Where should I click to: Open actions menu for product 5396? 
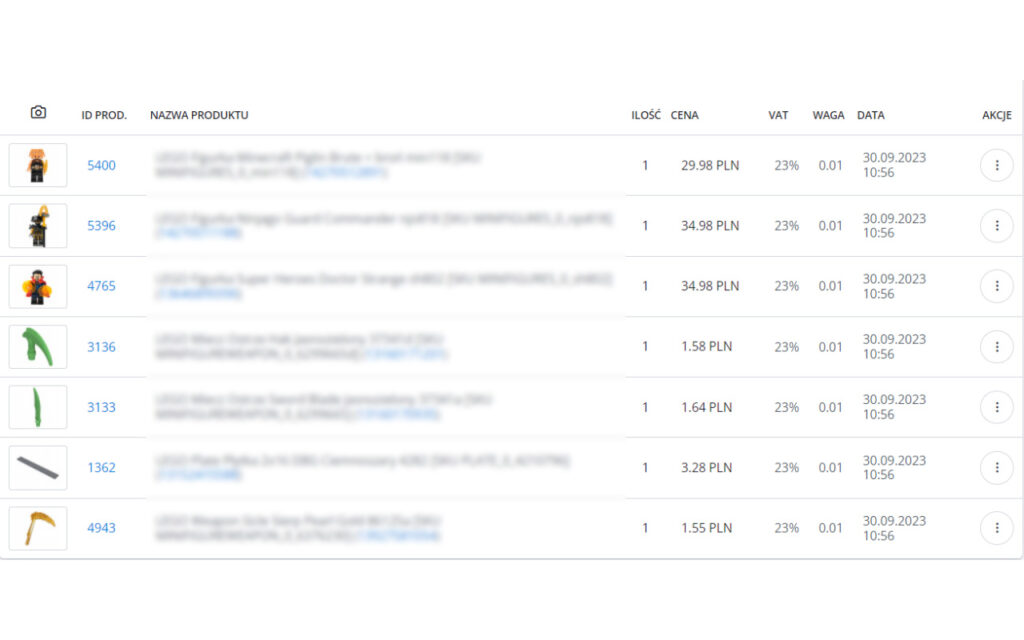[x=996, y=226]
